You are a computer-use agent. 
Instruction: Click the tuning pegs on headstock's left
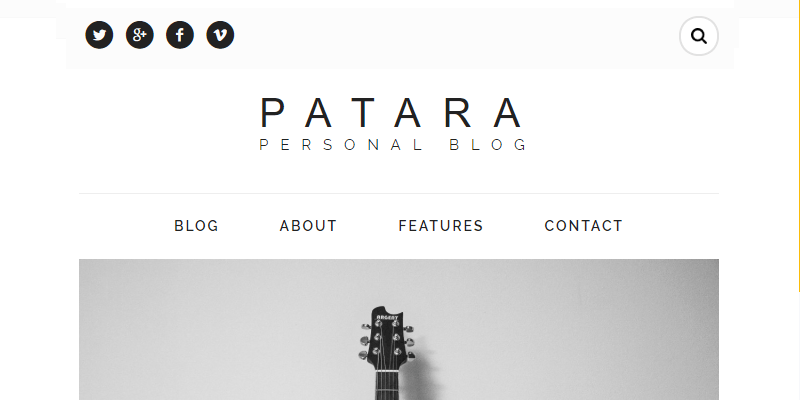pos(364,341)
